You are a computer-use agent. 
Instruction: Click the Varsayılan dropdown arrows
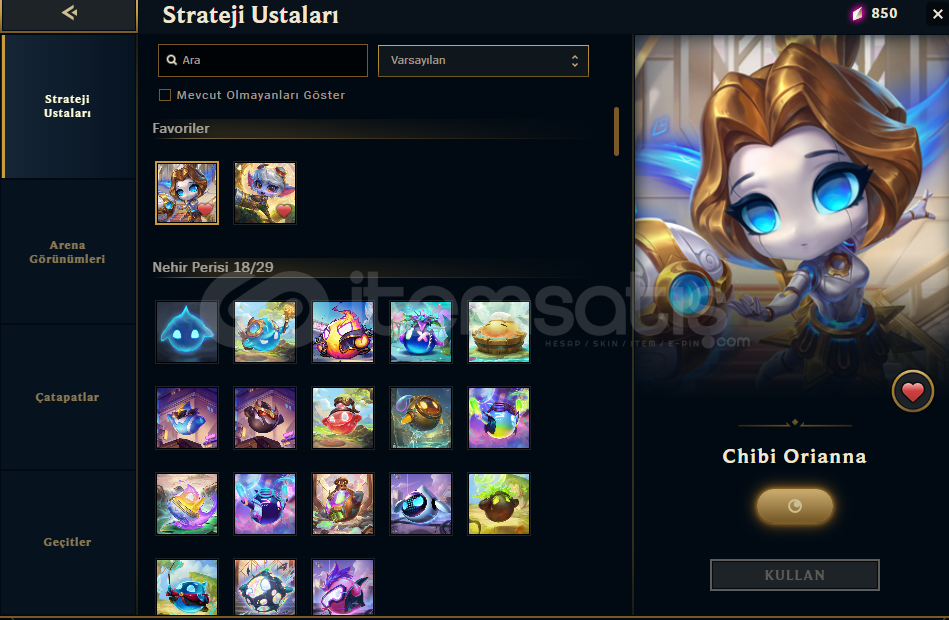point(574,61)
